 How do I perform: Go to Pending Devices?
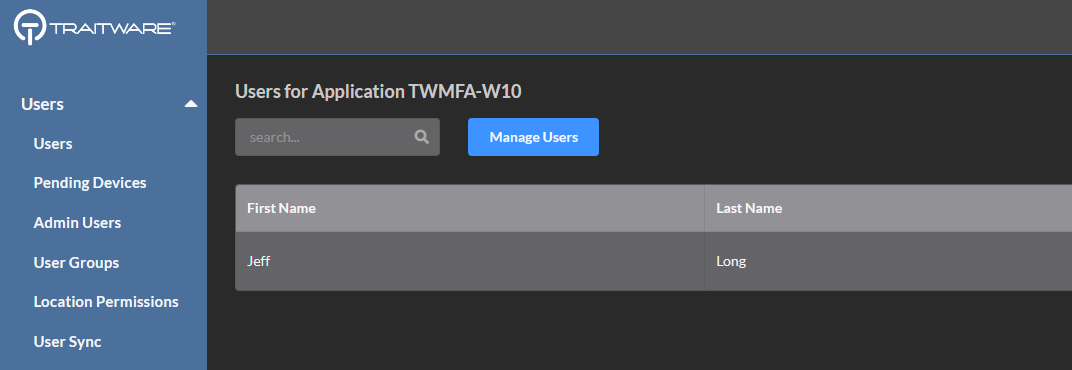point(90,183)
